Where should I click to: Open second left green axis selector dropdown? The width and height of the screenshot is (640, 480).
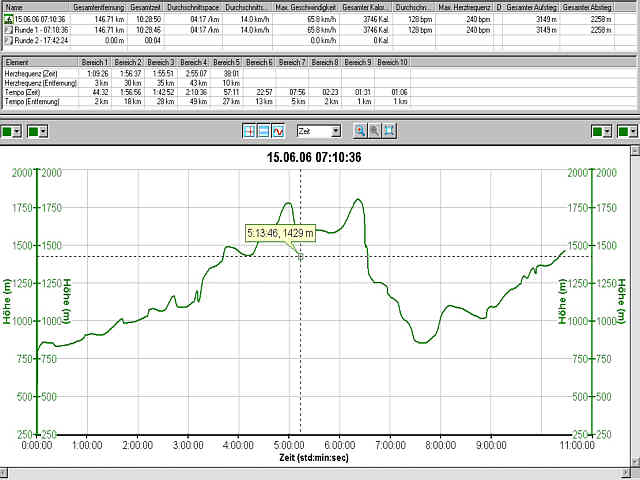coord(43,131)
